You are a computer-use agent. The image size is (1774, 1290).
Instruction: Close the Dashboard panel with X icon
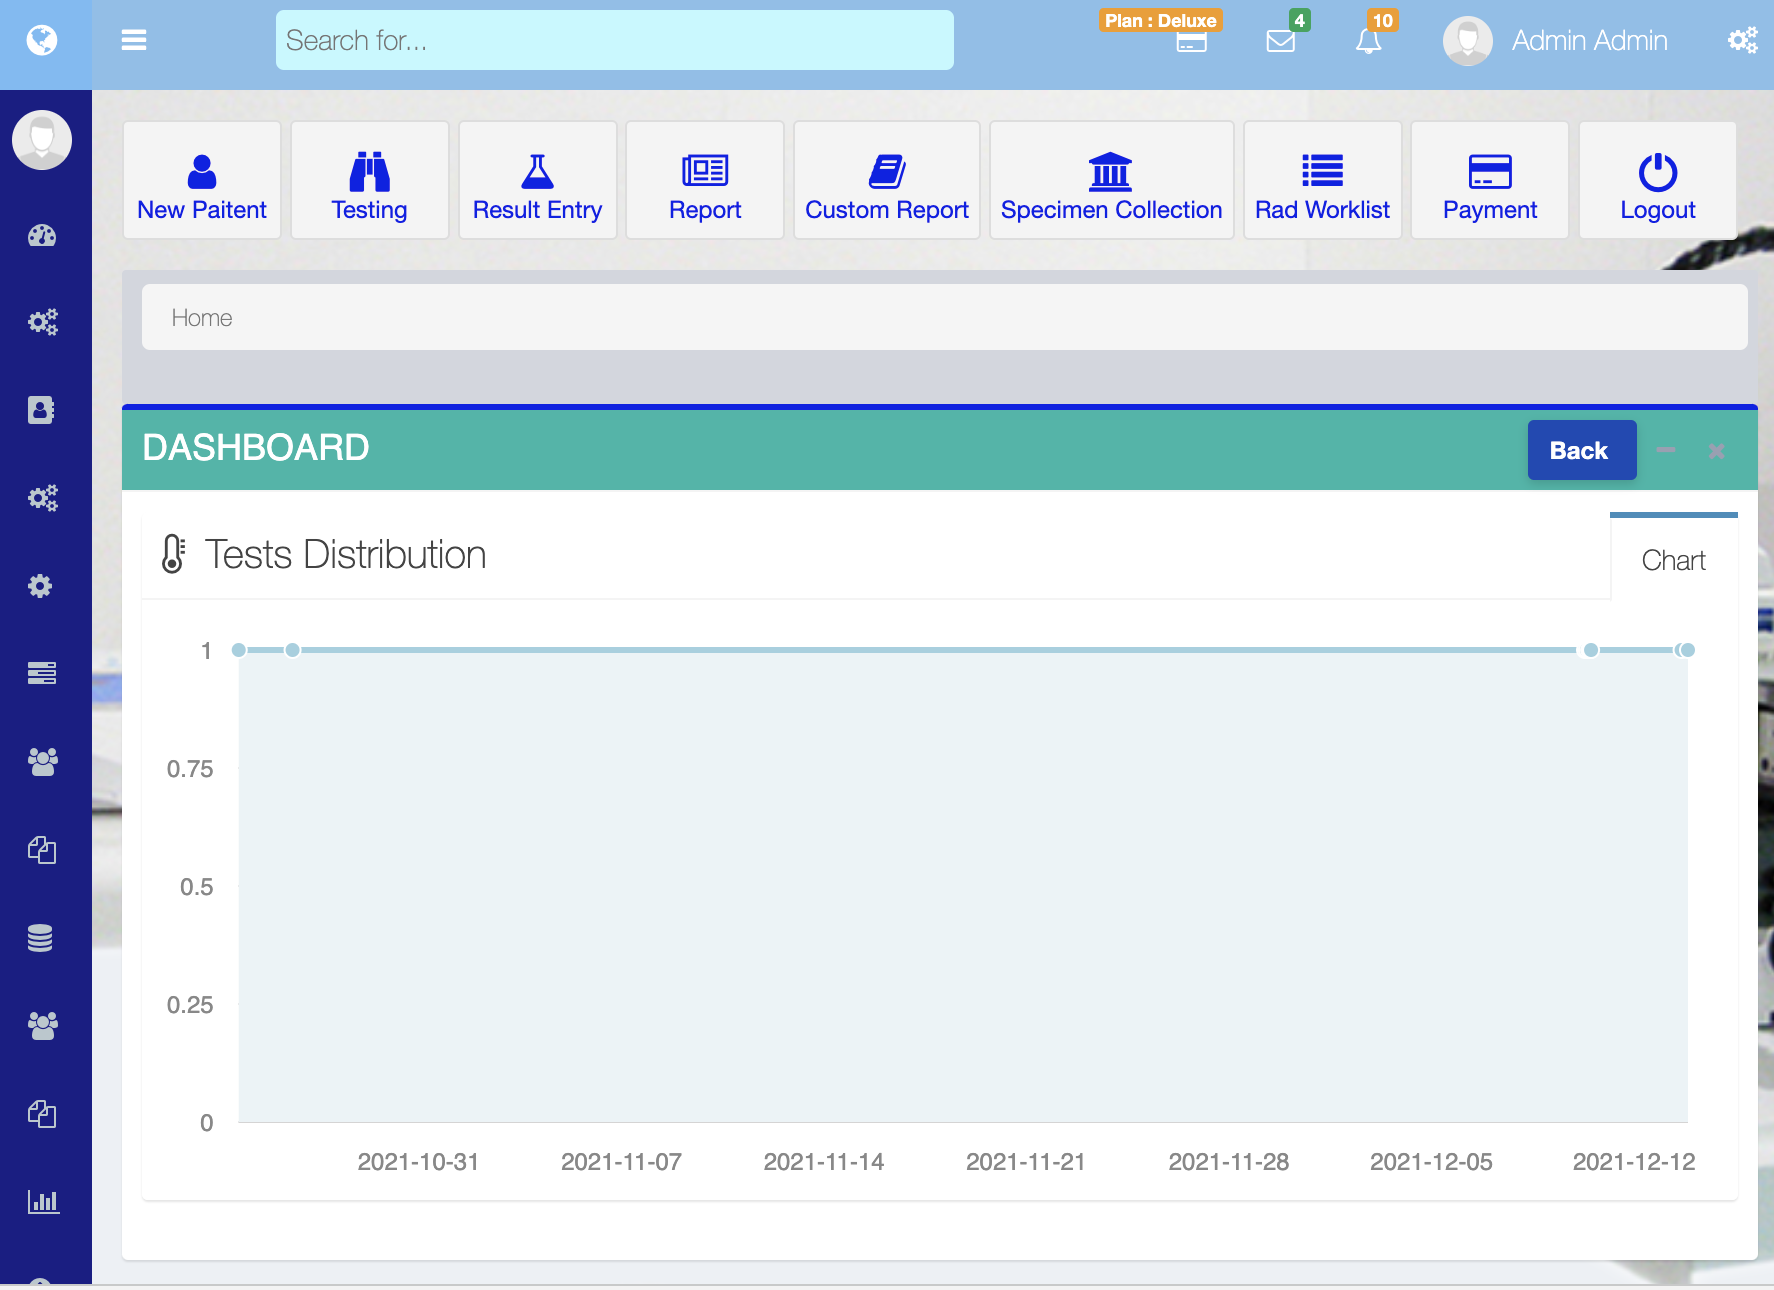point(1717,451)
